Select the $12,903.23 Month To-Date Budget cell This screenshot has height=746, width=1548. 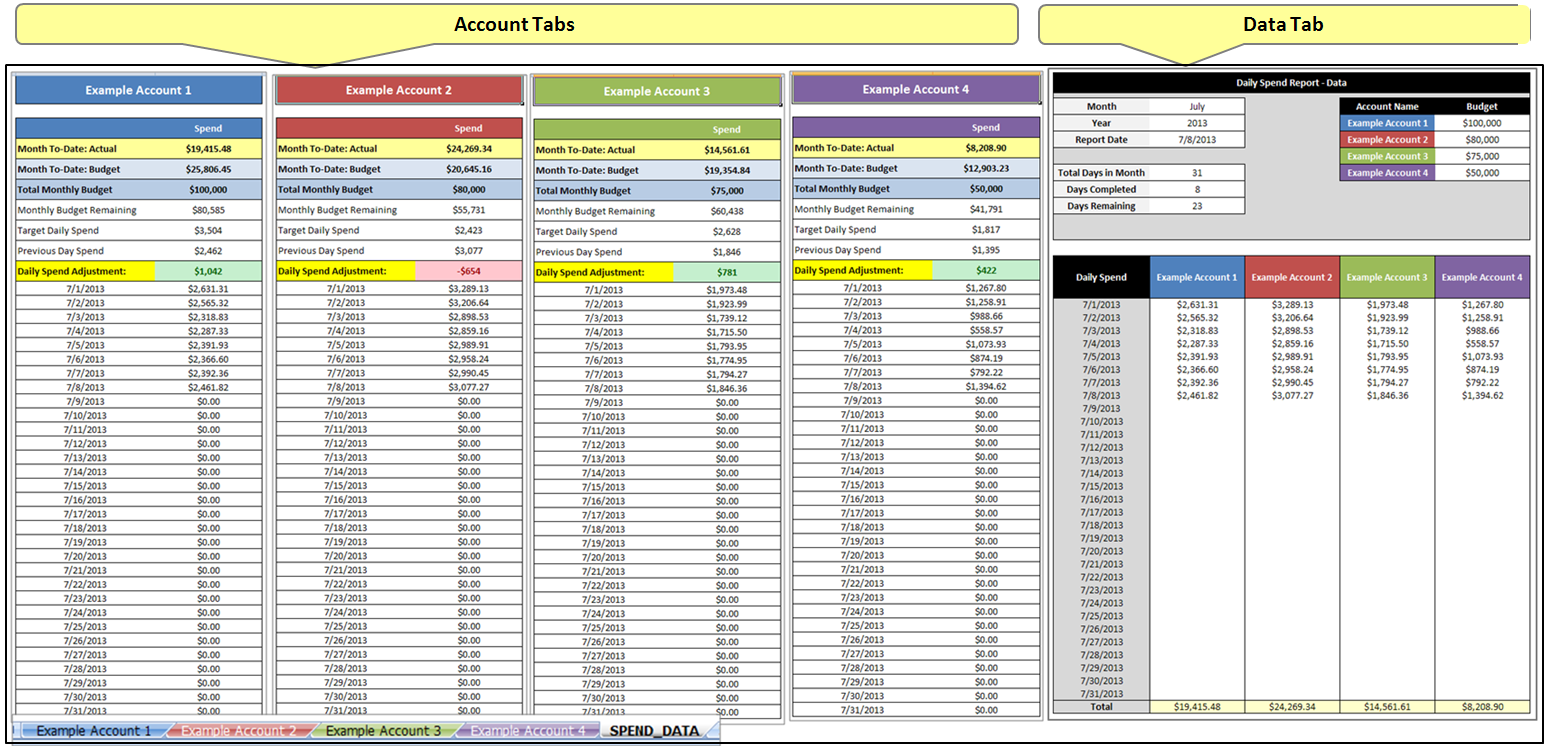pos(986,168)
